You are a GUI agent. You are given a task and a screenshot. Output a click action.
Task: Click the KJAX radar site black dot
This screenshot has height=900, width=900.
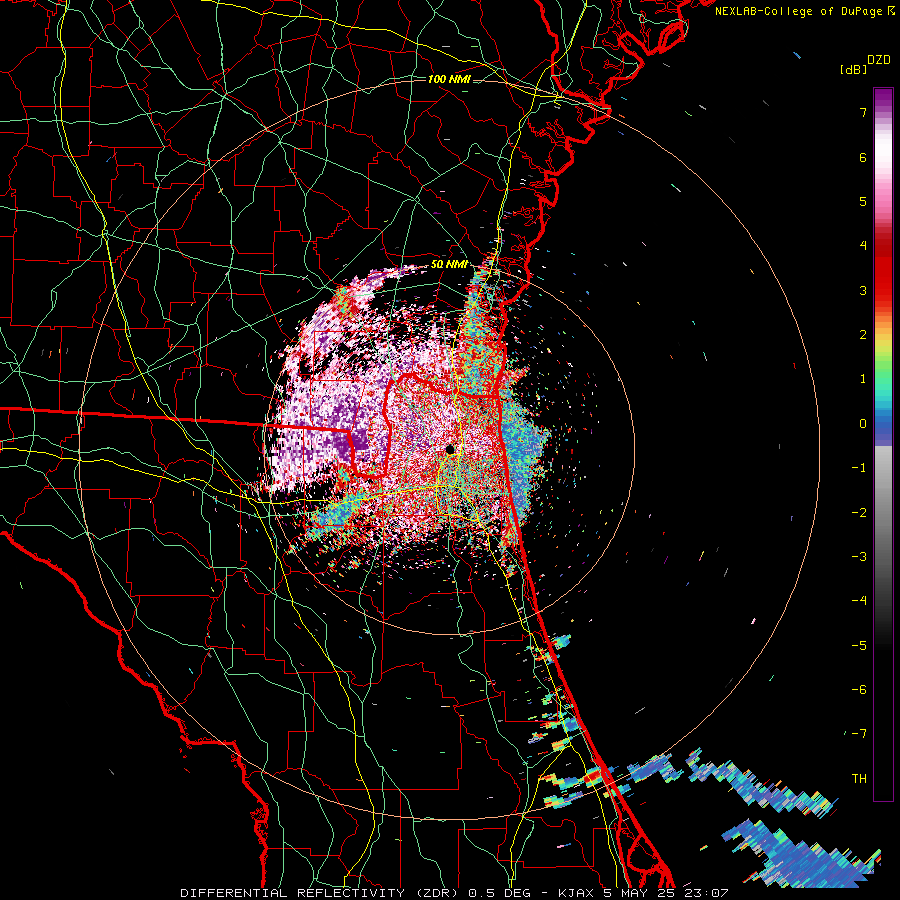[451, 449]
